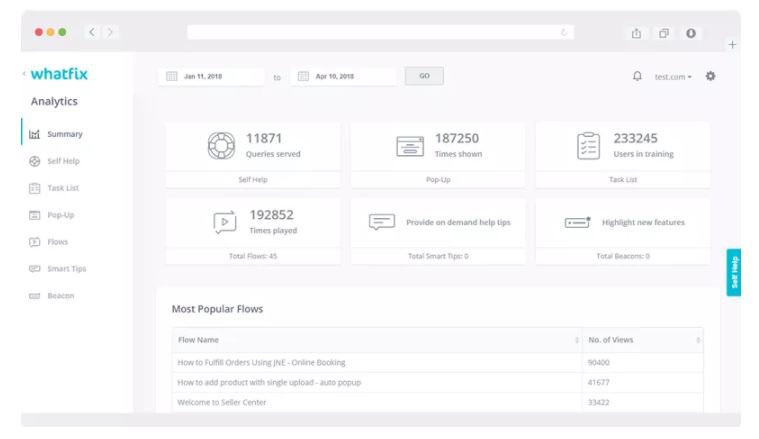The width and height of the screenshot is (759, 439).
Task: Click the whatfix logo
Action: click(59, 74)
